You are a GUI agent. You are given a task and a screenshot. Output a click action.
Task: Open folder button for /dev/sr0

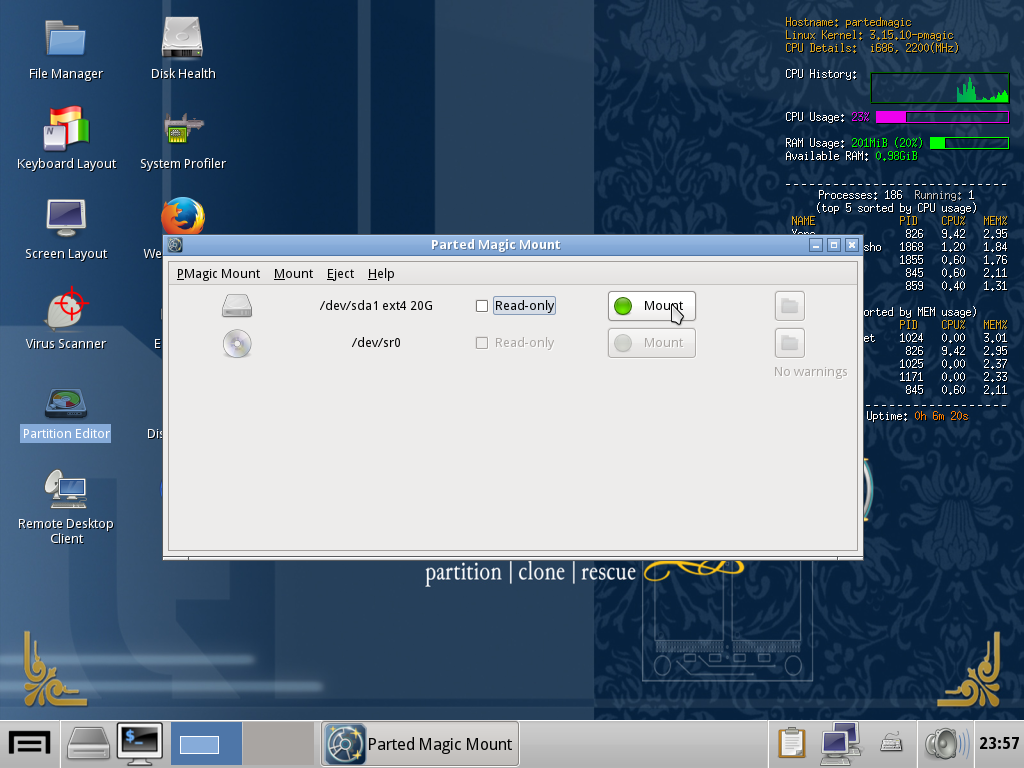click(790, 343)
